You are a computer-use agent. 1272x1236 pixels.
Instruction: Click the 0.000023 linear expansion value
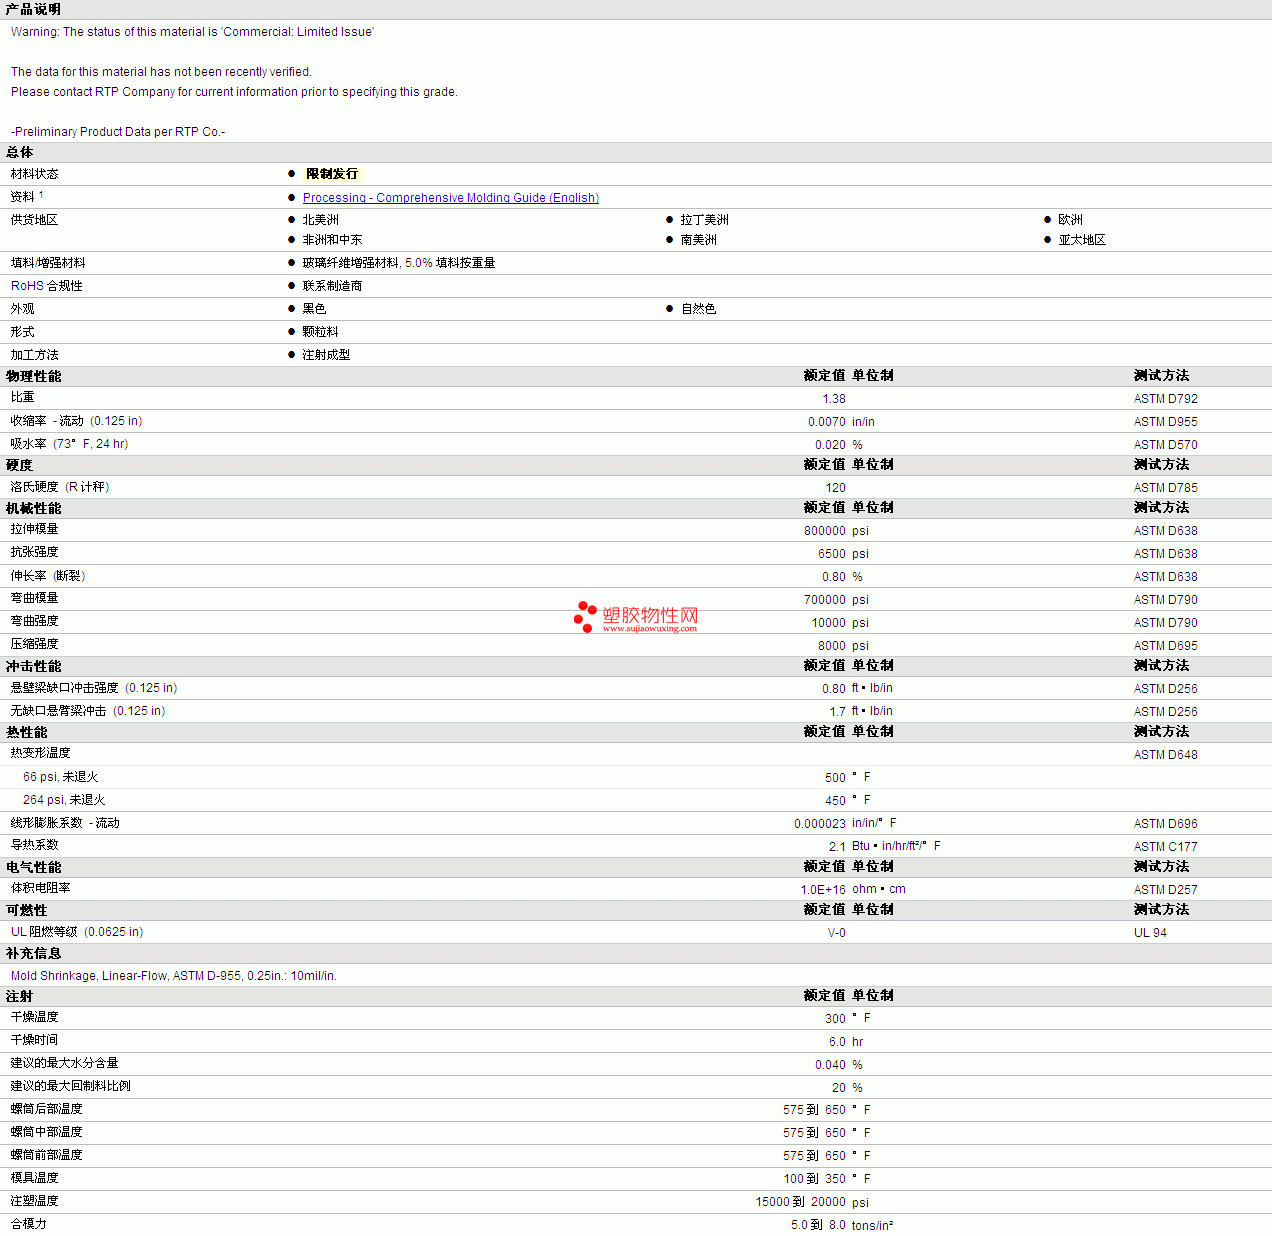click(820, 824)
